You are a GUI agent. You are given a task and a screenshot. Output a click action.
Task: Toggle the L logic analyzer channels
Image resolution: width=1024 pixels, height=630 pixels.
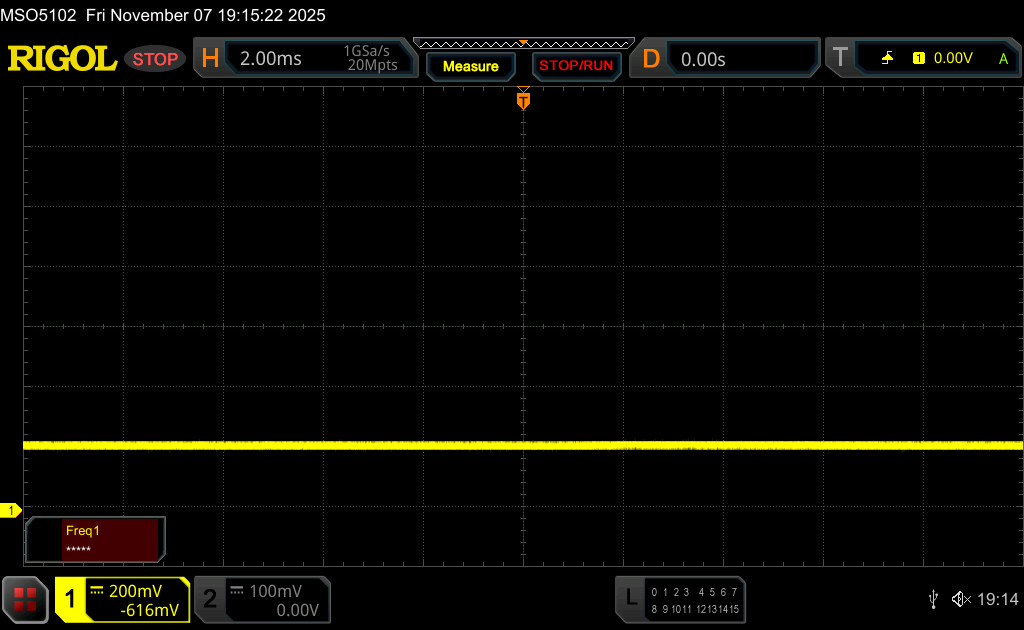[x=680, y=599]
